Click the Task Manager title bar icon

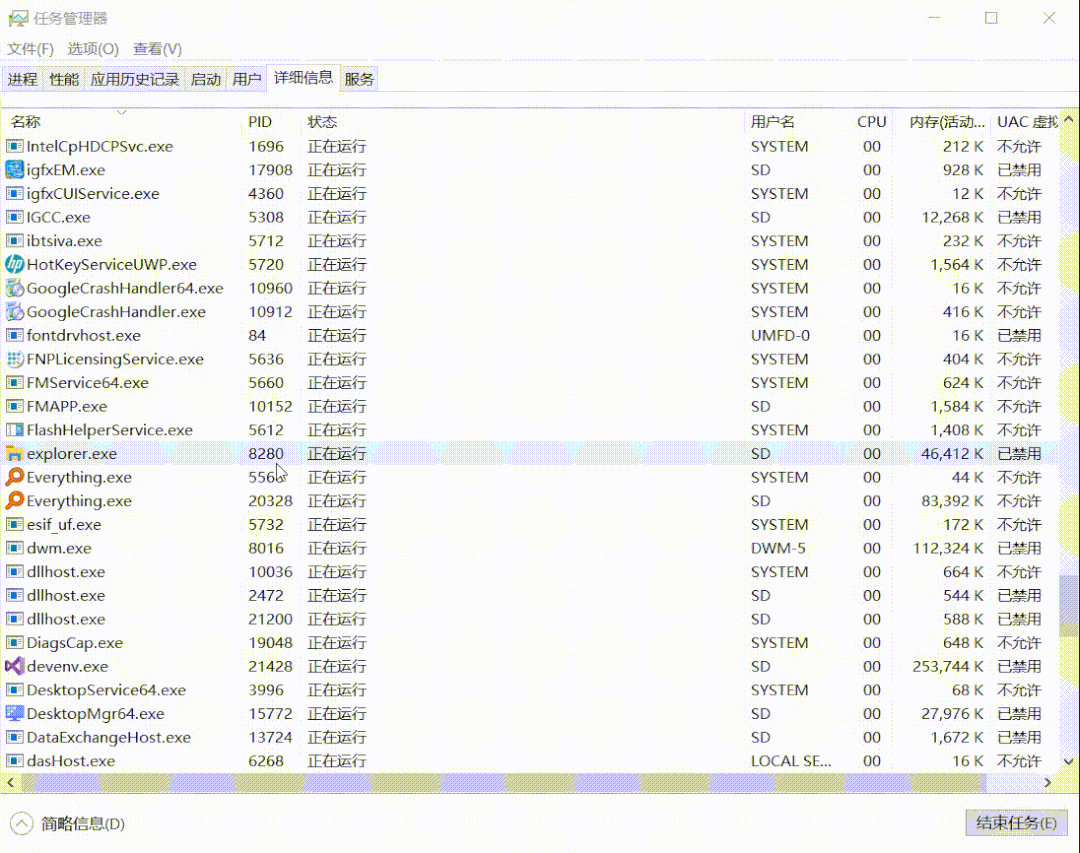point(19,18)
